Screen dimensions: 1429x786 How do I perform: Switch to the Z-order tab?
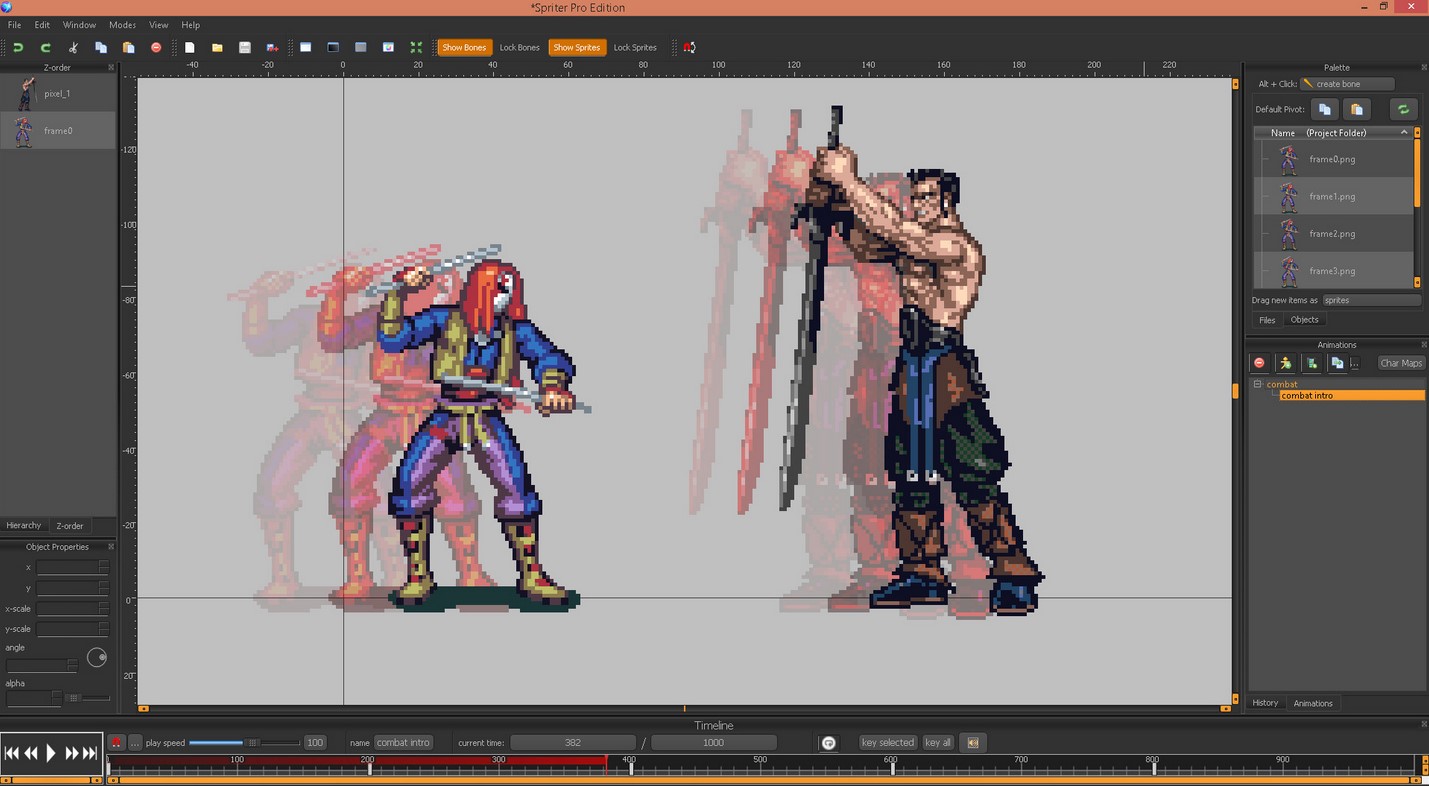pyautogui.click(x=70, y=525)
